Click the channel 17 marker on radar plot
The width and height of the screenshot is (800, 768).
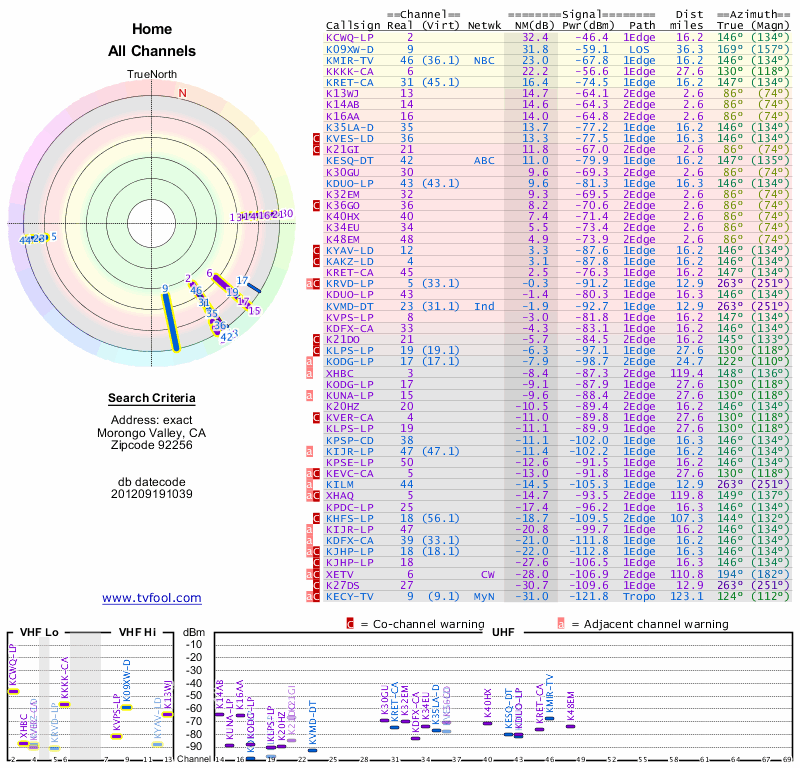tap(253, 288)
